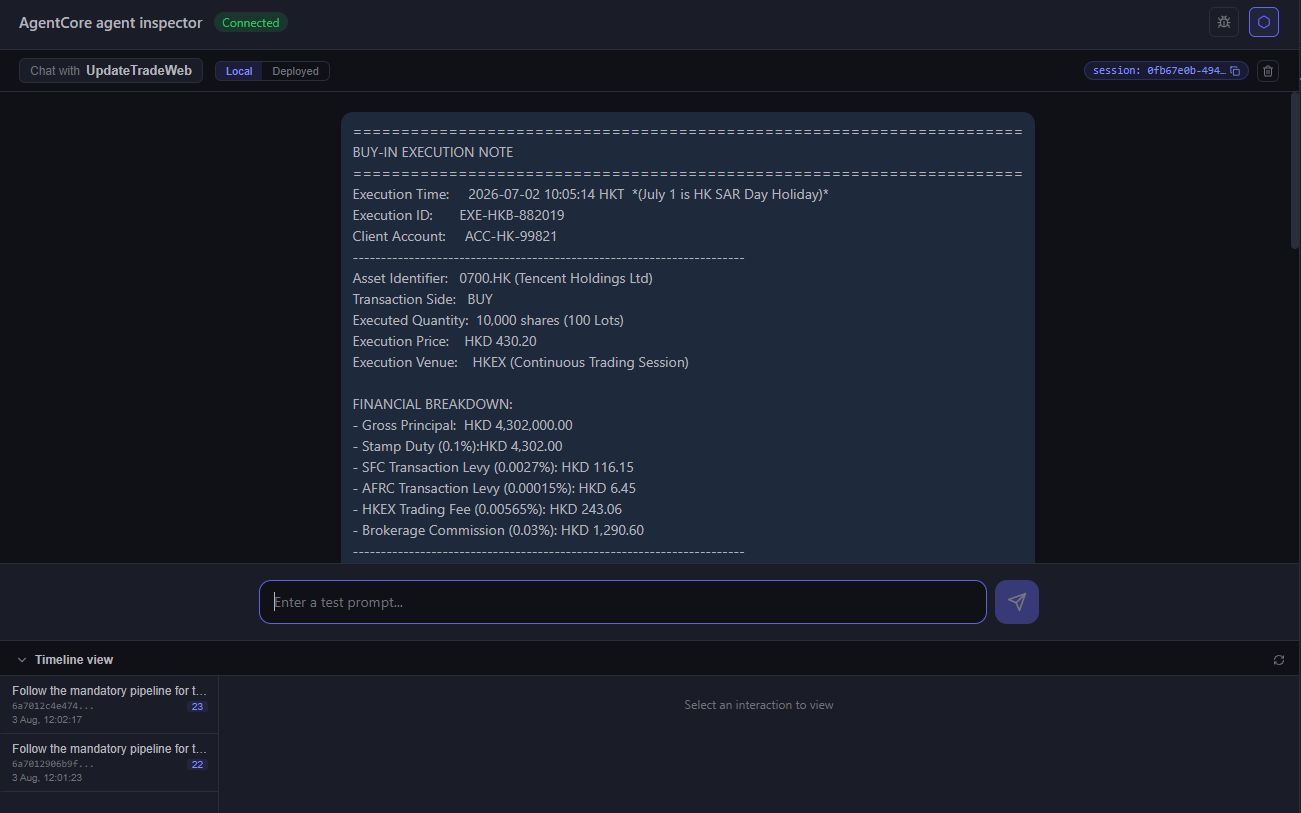
Task: Click the Timeline view label
Action: [x=74, y=660]
